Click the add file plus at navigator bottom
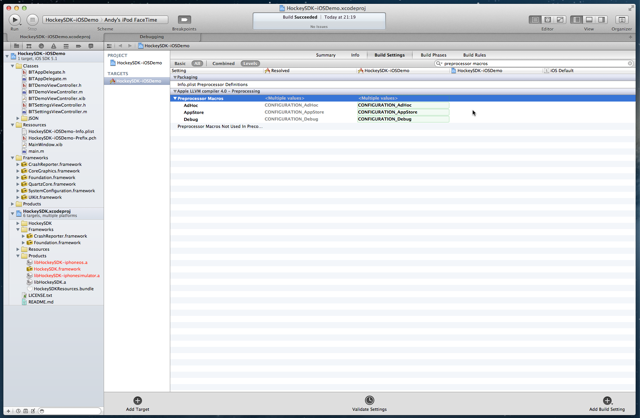640x418 pixels. [x=9, y=411]
